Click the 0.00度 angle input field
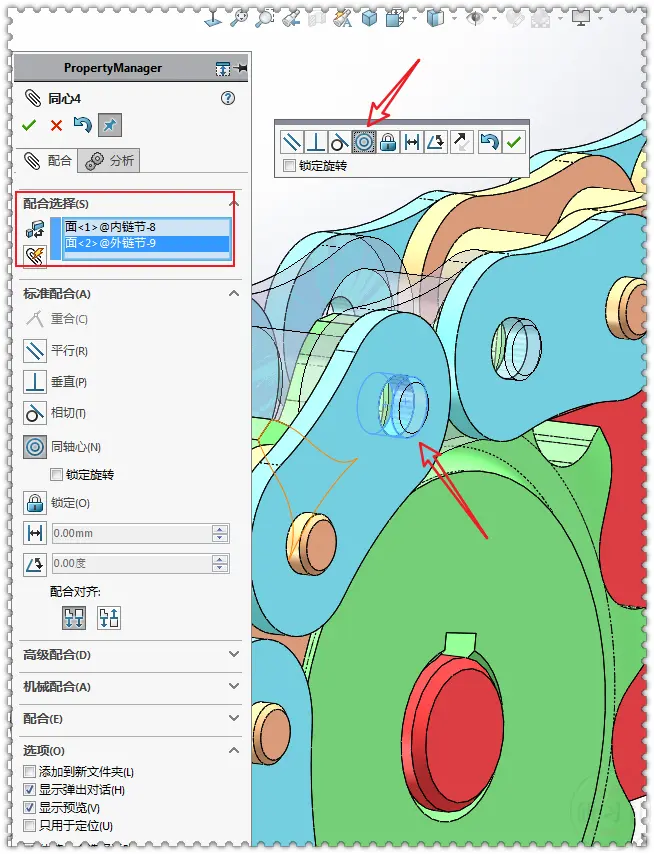 (131, 564)
